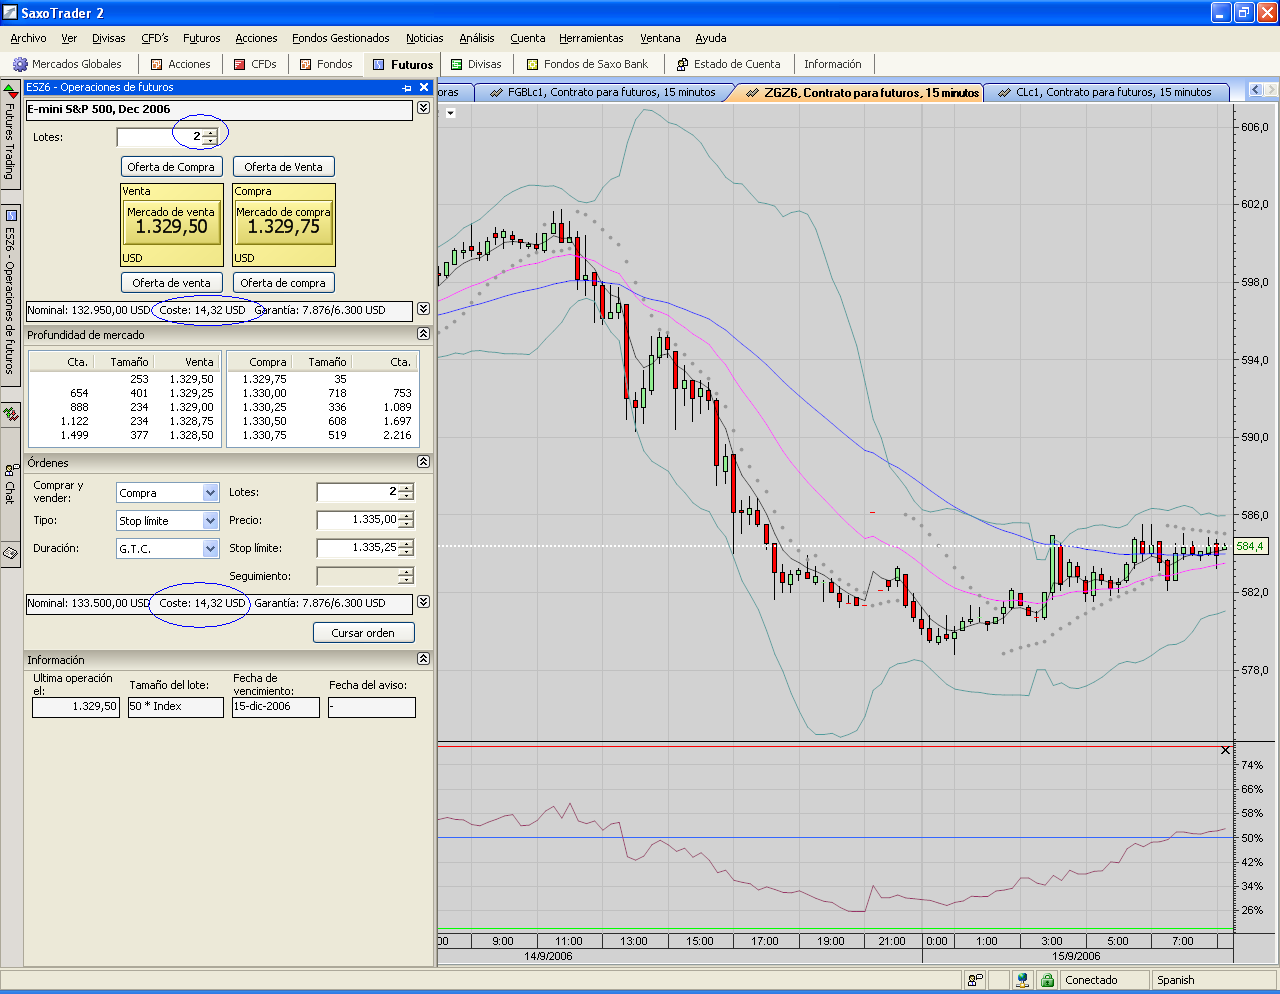
Task: Open the Comprar y vender dropdown
Action: point(210,493)
